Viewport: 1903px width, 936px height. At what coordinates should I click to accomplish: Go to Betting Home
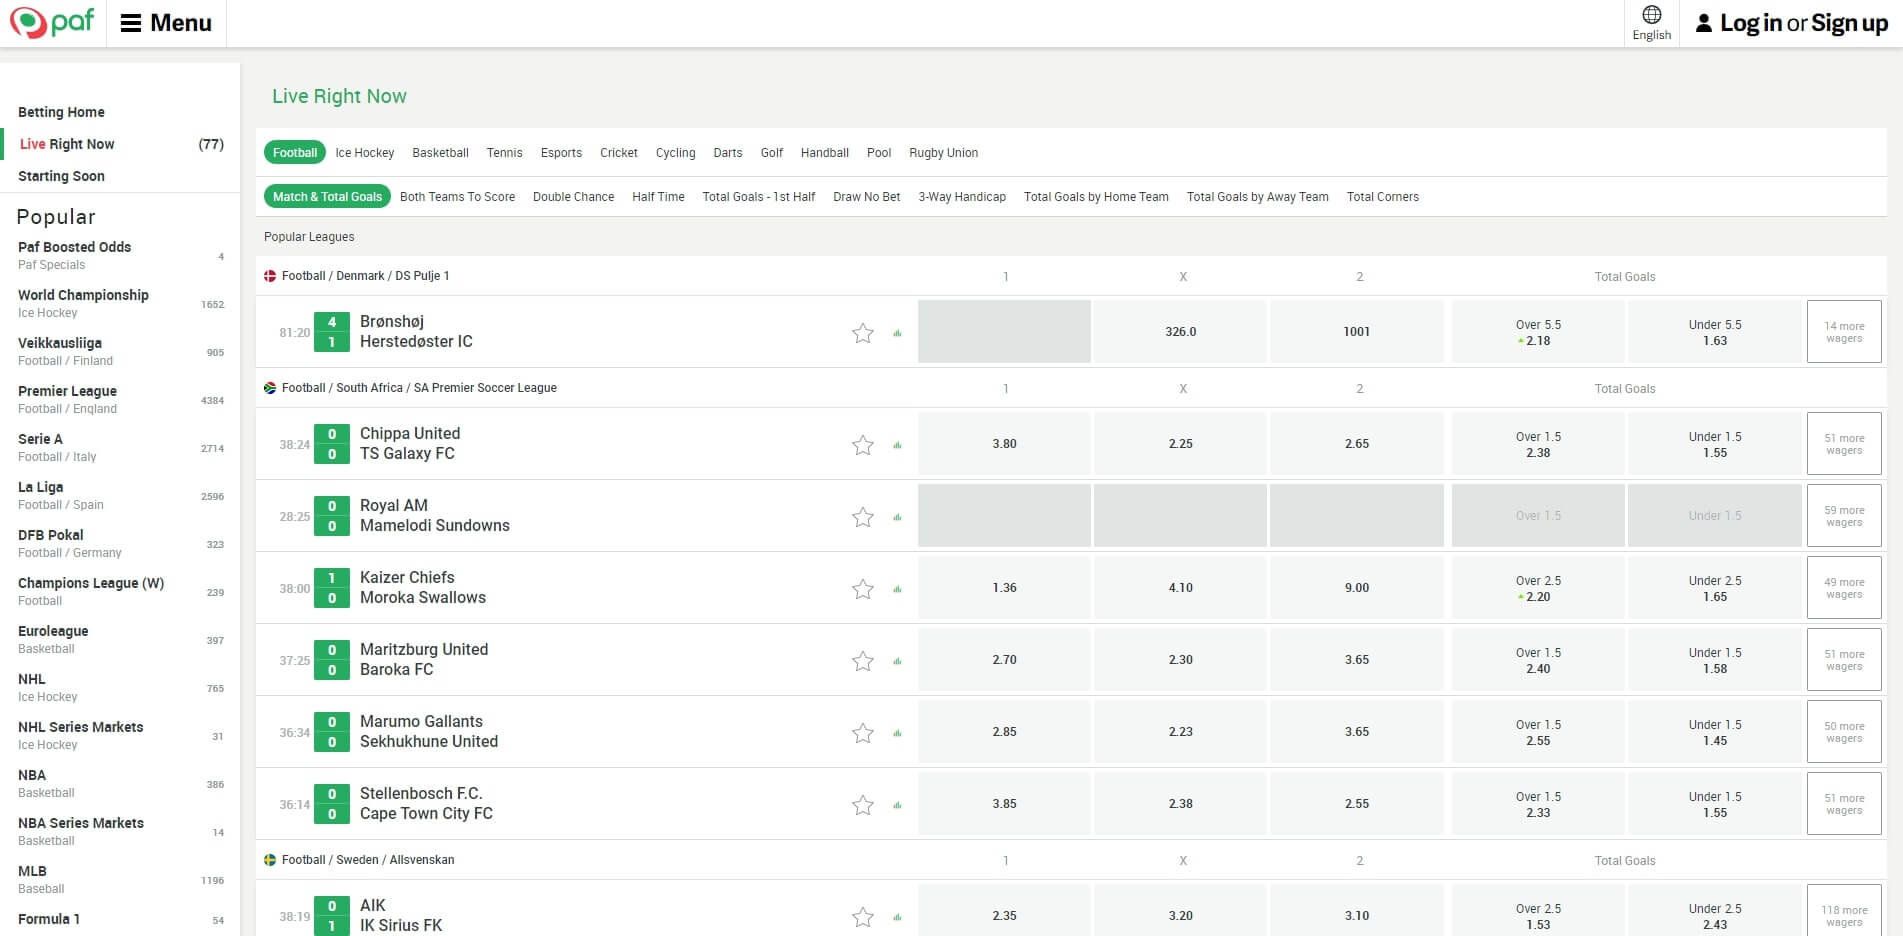point(61,112)
